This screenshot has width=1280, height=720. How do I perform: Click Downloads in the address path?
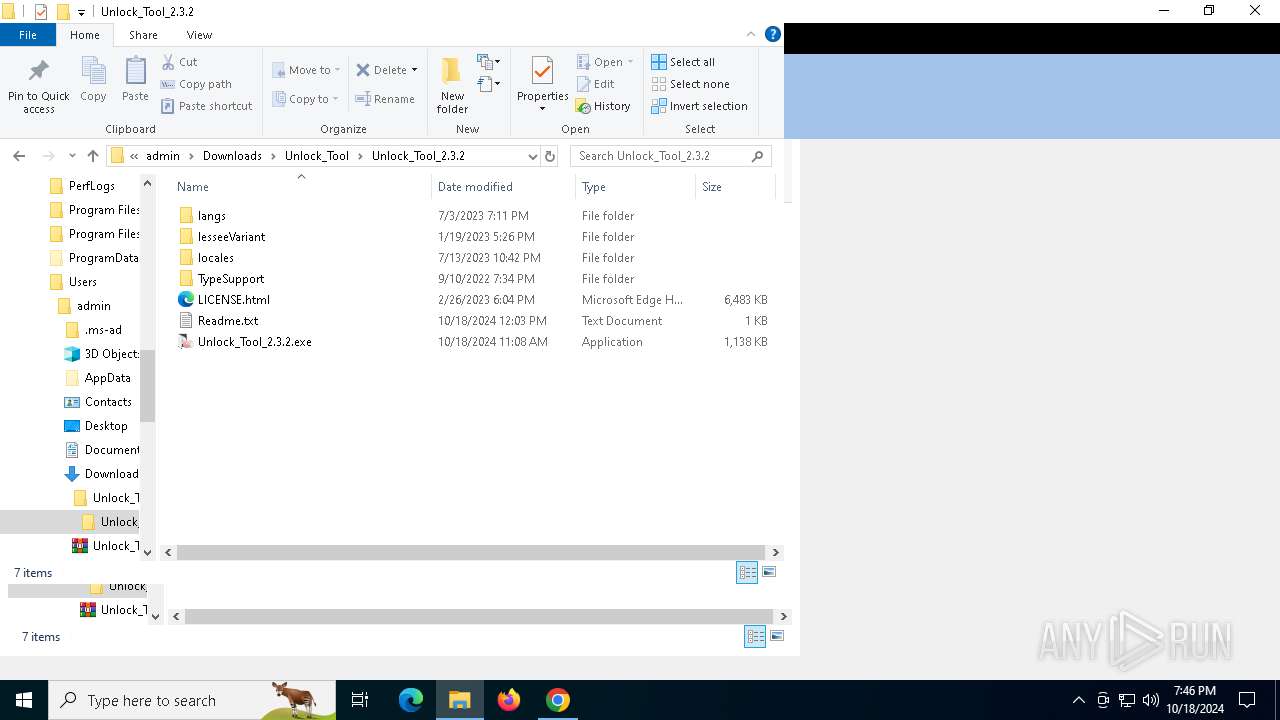(x=232, y=156)
